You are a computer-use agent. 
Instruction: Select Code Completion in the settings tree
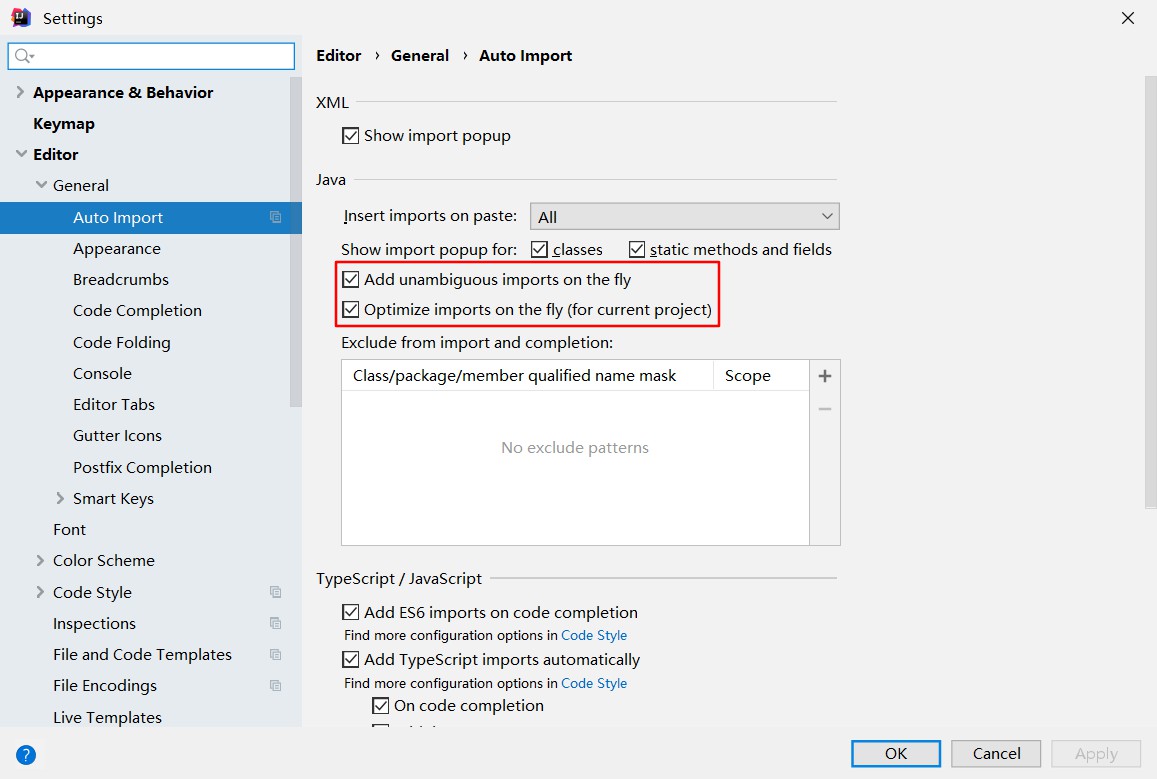(137, 311)
